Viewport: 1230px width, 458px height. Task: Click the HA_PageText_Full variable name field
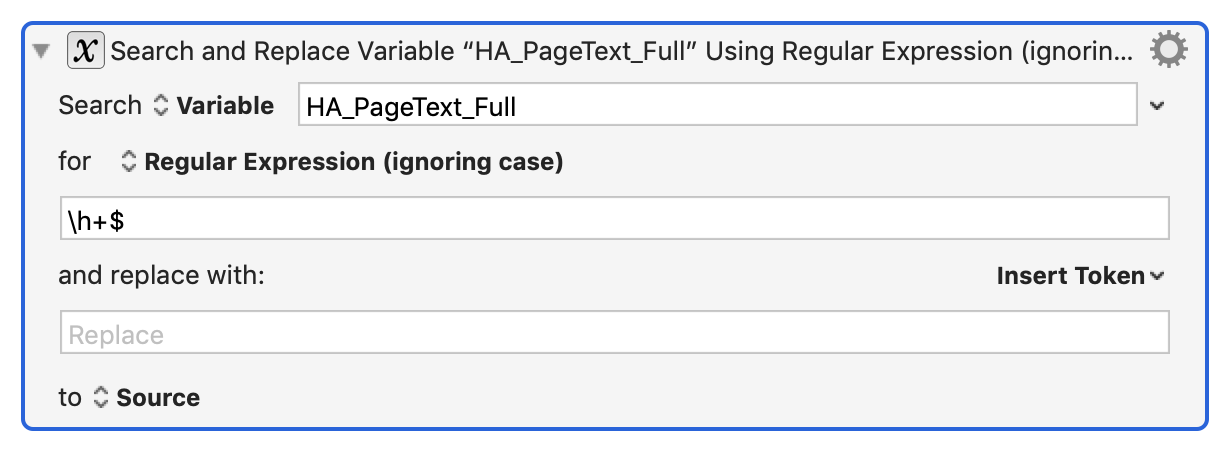pyautogui.click(x=717, y=105)
